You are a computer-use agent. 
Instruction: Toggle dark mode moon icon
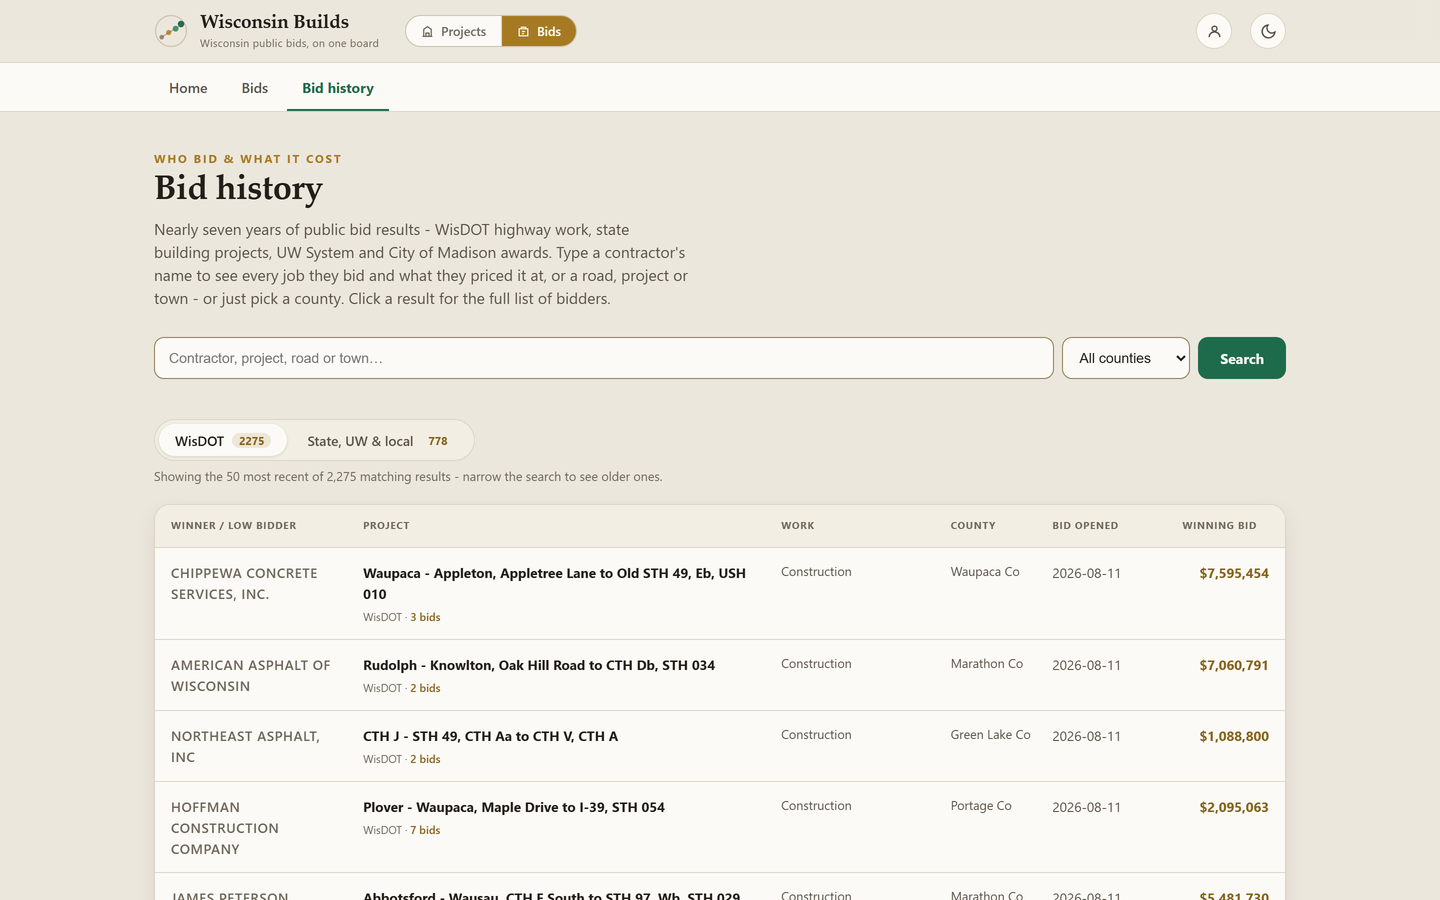pos(1268,31)
